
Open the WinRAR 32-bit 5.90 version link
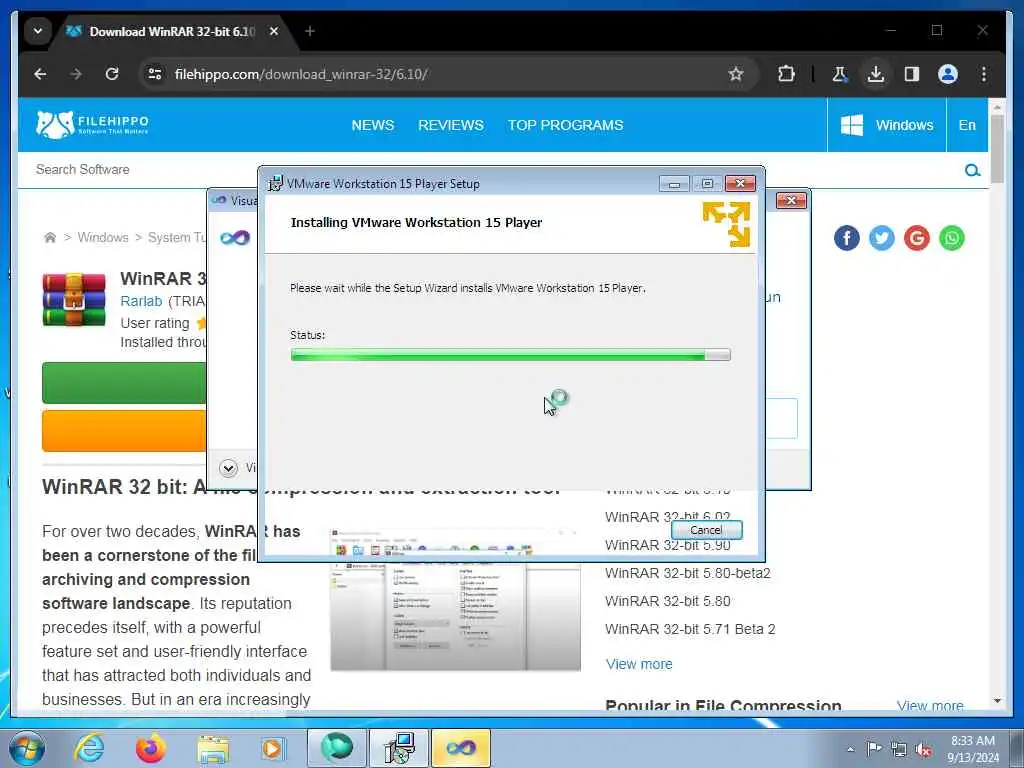coord(667,545)
